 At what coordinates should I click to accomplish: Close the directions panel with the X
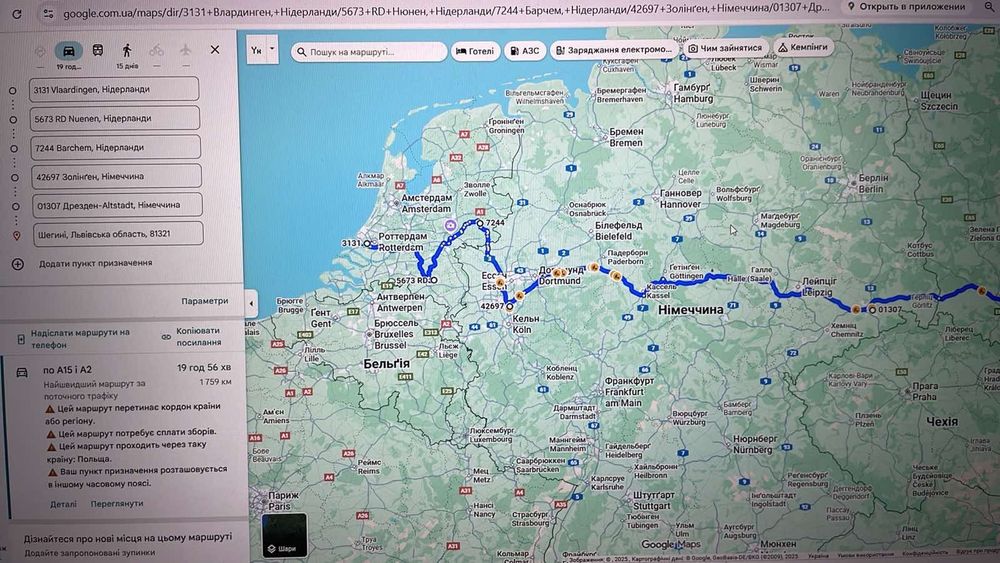point(215,49)
